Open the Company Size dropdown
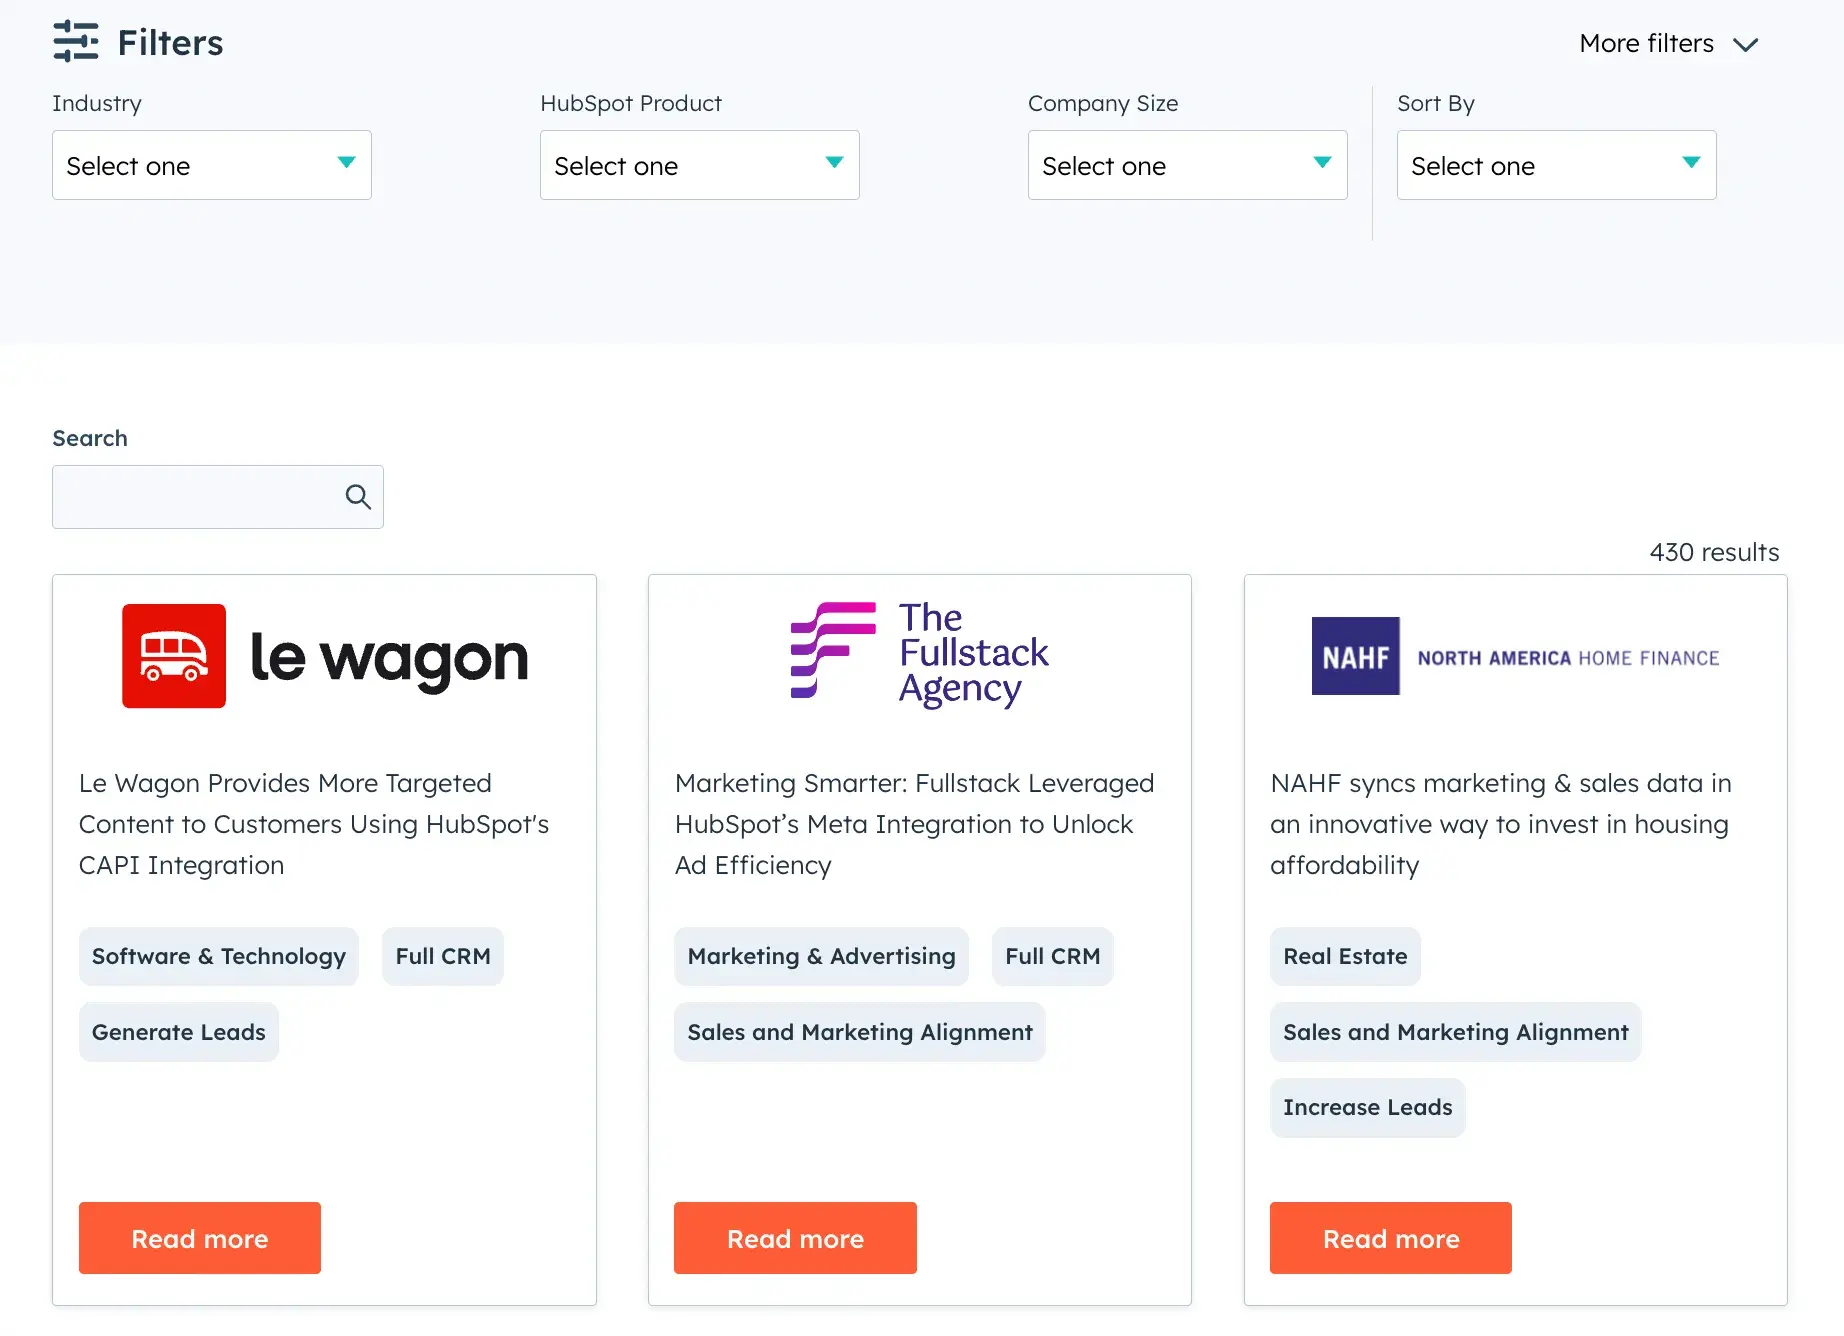This screenshot has width=1844, height=1336. pyautogui.click(x=1187, y=165)
